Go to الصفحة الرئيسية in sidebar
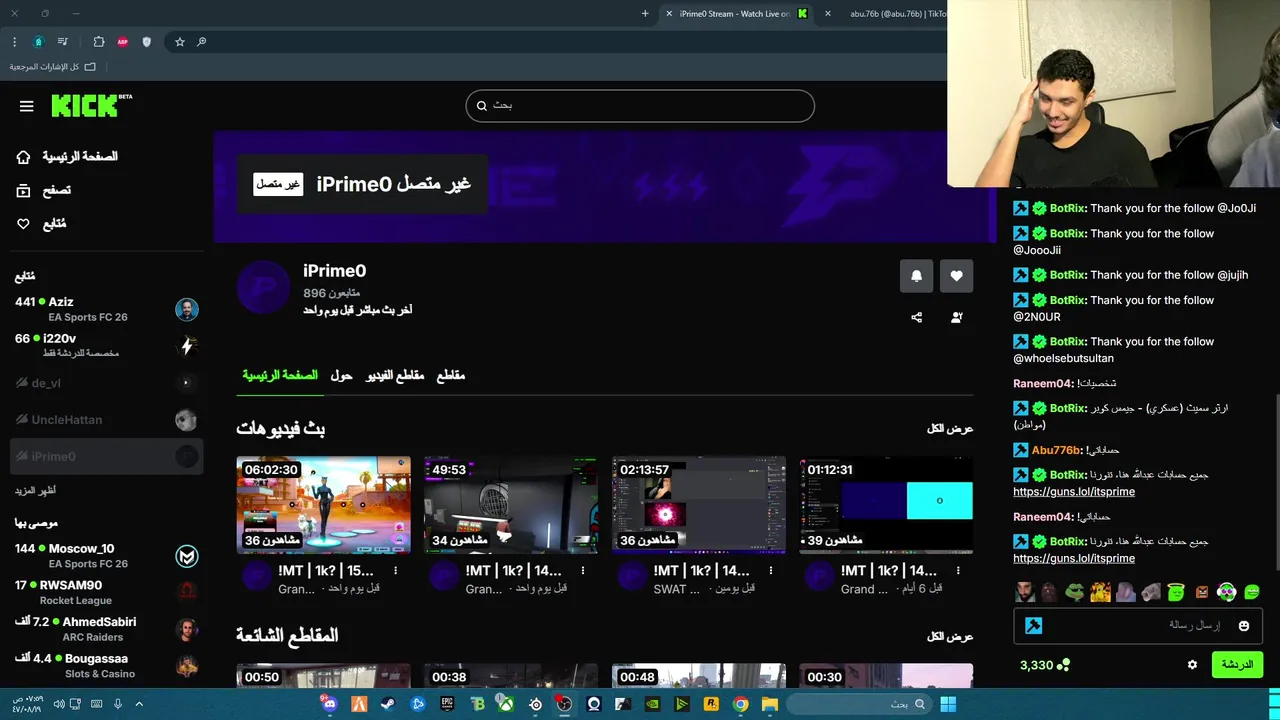Screen dimensions: 1280x720 pyautogui.click(x=66, y=157)
